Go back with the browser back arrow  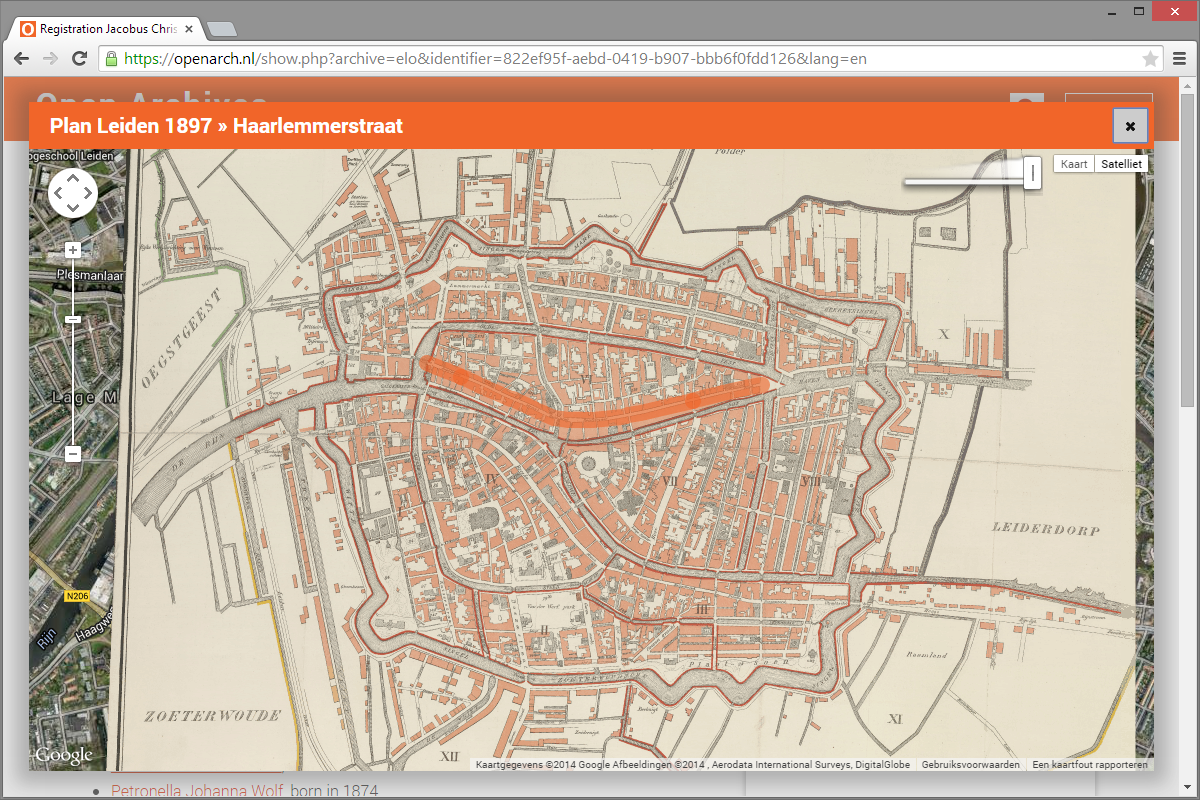pos(20,58)
